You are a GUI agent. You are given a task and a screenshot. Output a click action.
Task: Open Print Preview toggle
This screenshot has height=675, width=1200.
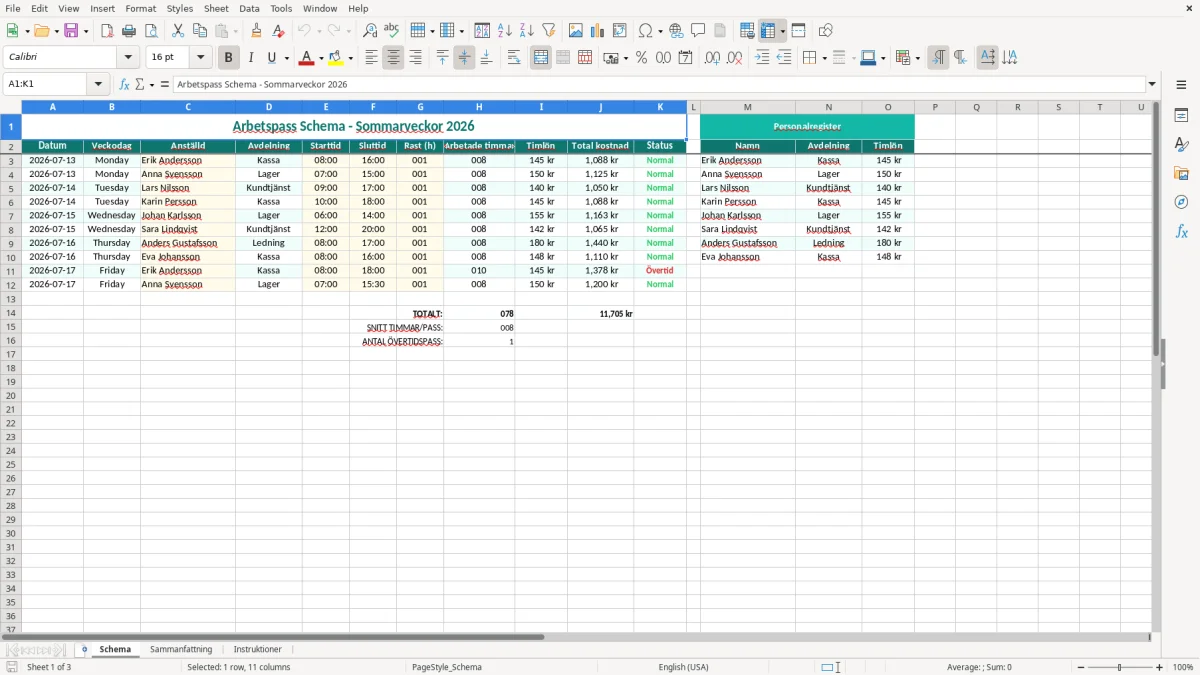151,31
